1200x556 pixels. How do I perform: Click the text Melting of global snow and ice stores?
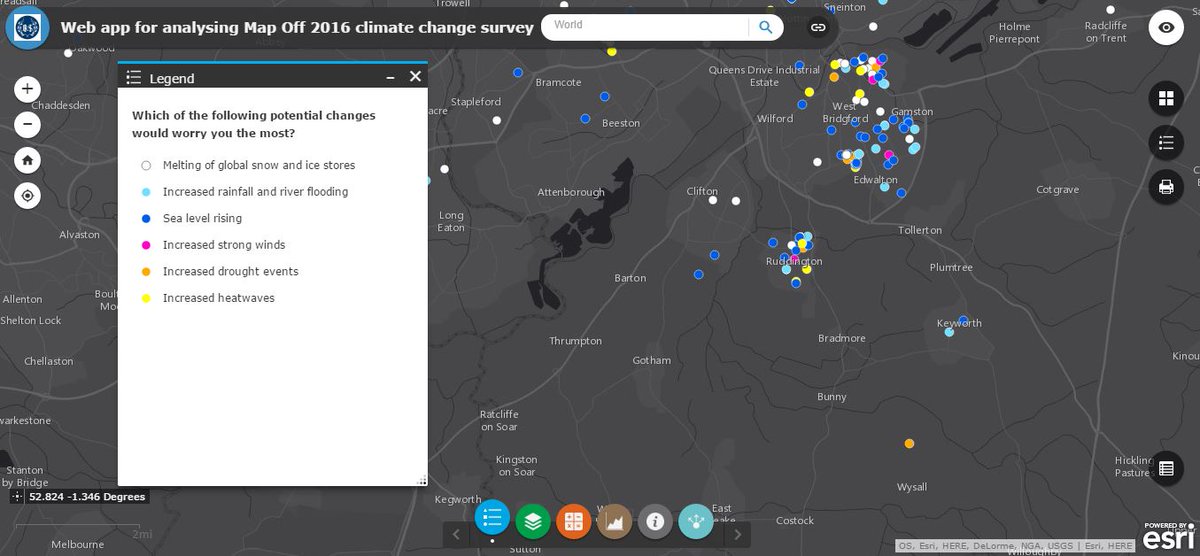pos(259,165)
